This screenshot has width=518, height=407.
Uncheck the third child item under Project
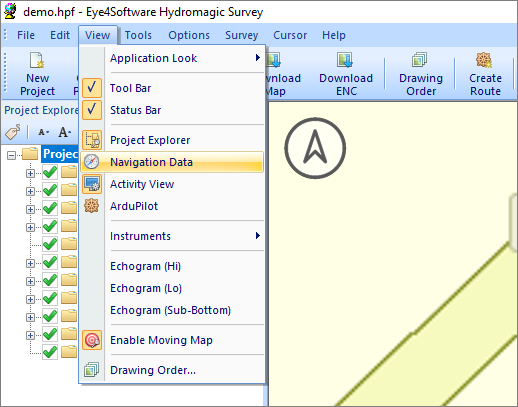click(50, 209)
